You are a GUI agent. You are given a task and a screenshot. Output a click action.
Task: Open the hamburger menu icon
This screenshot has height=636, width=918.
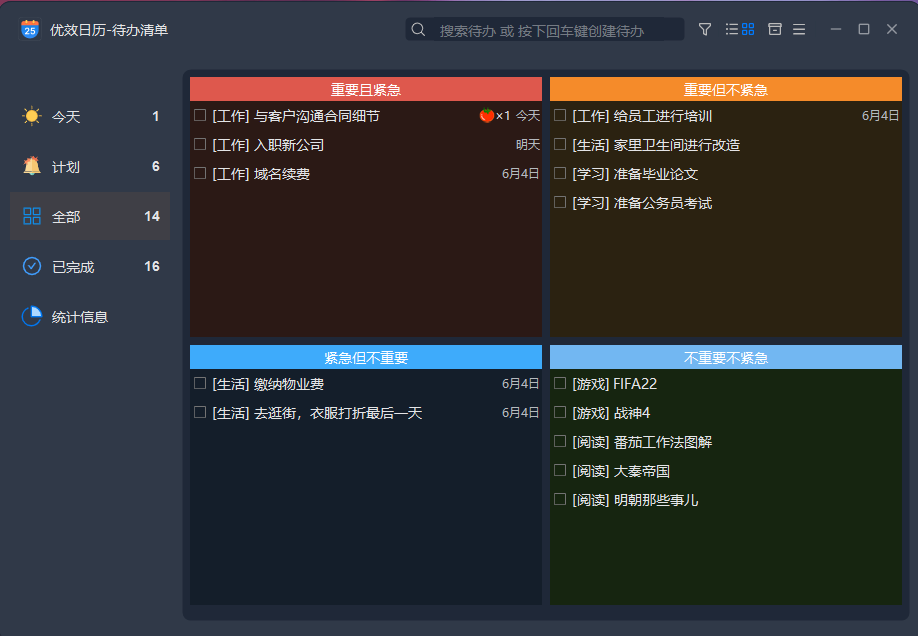click(x=799, y=29)
